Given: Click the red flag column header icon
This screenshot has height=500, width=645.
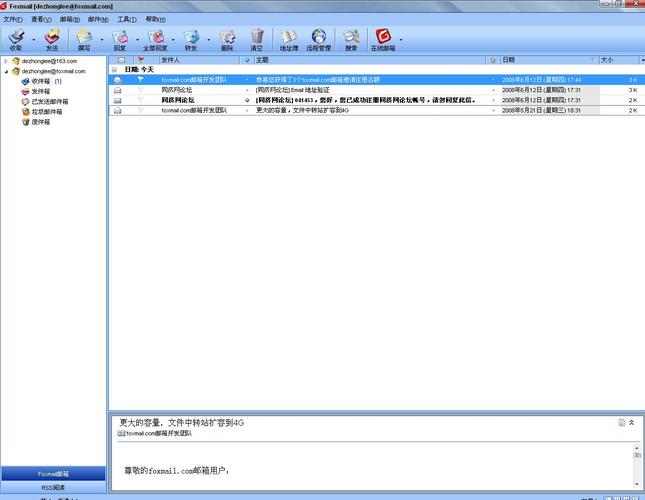Looking at the screenshot, I should [141, 60].
